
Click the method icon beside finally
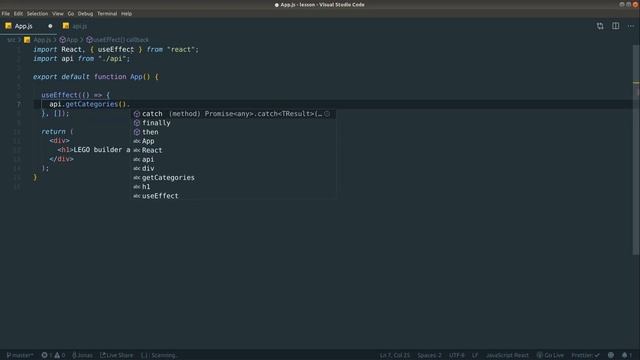coord(137,123)
